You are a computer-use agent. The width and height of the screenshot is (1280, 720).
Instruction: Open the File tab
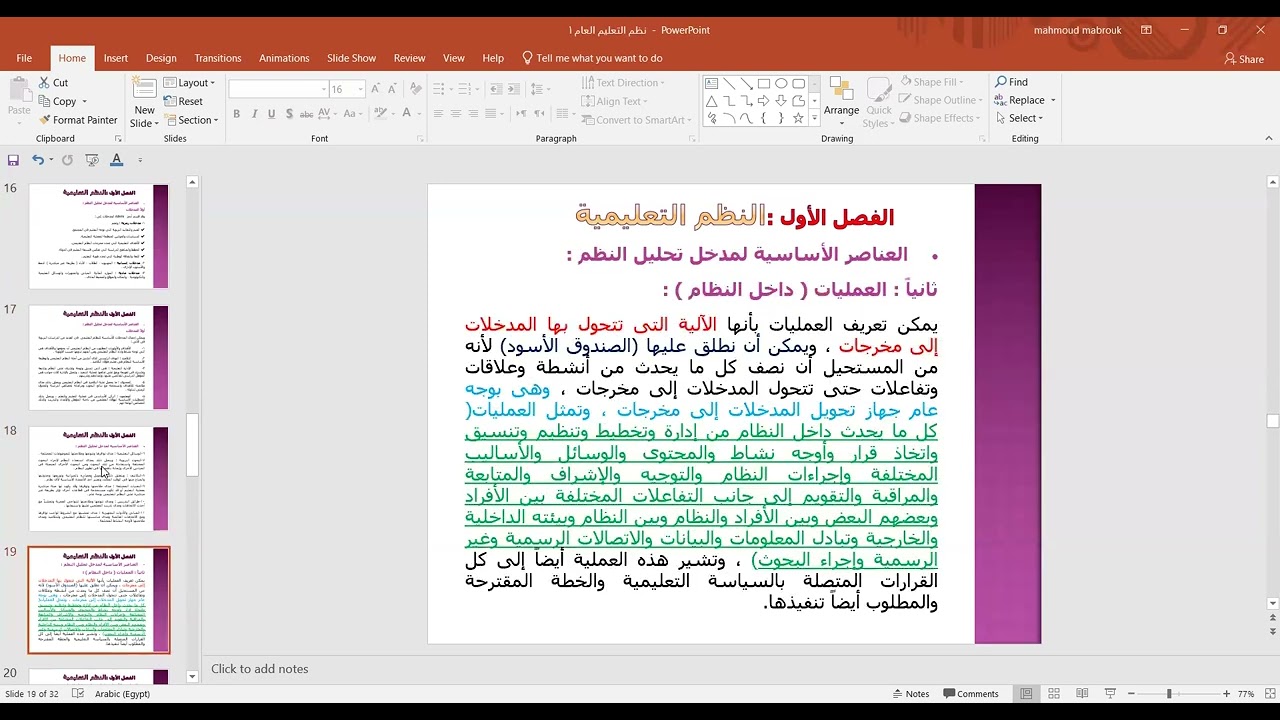(24, 58)
